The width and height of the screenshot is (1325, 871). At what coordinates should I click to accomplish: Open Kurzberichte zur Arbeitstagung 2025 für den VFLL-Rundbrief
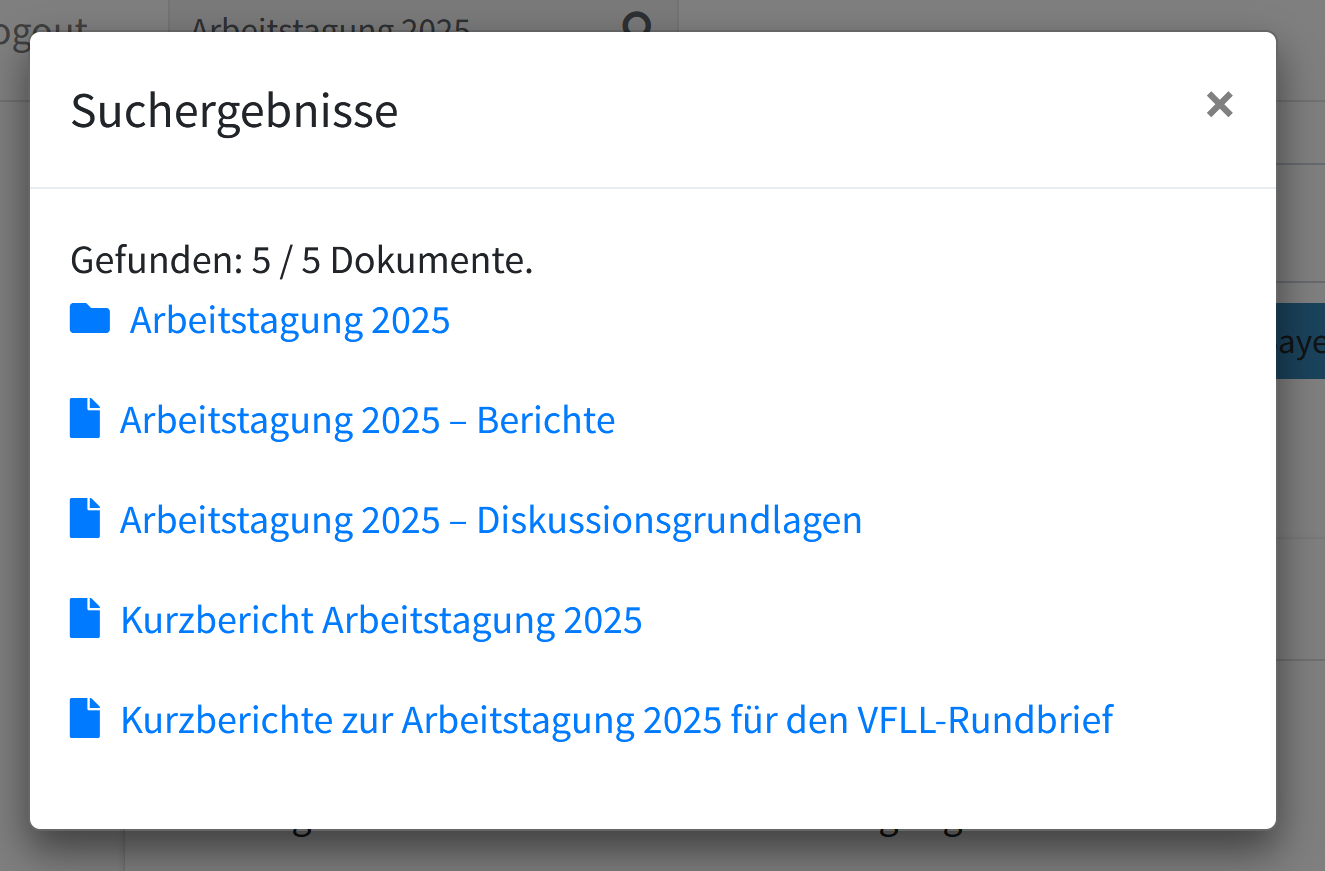[616, 720]
